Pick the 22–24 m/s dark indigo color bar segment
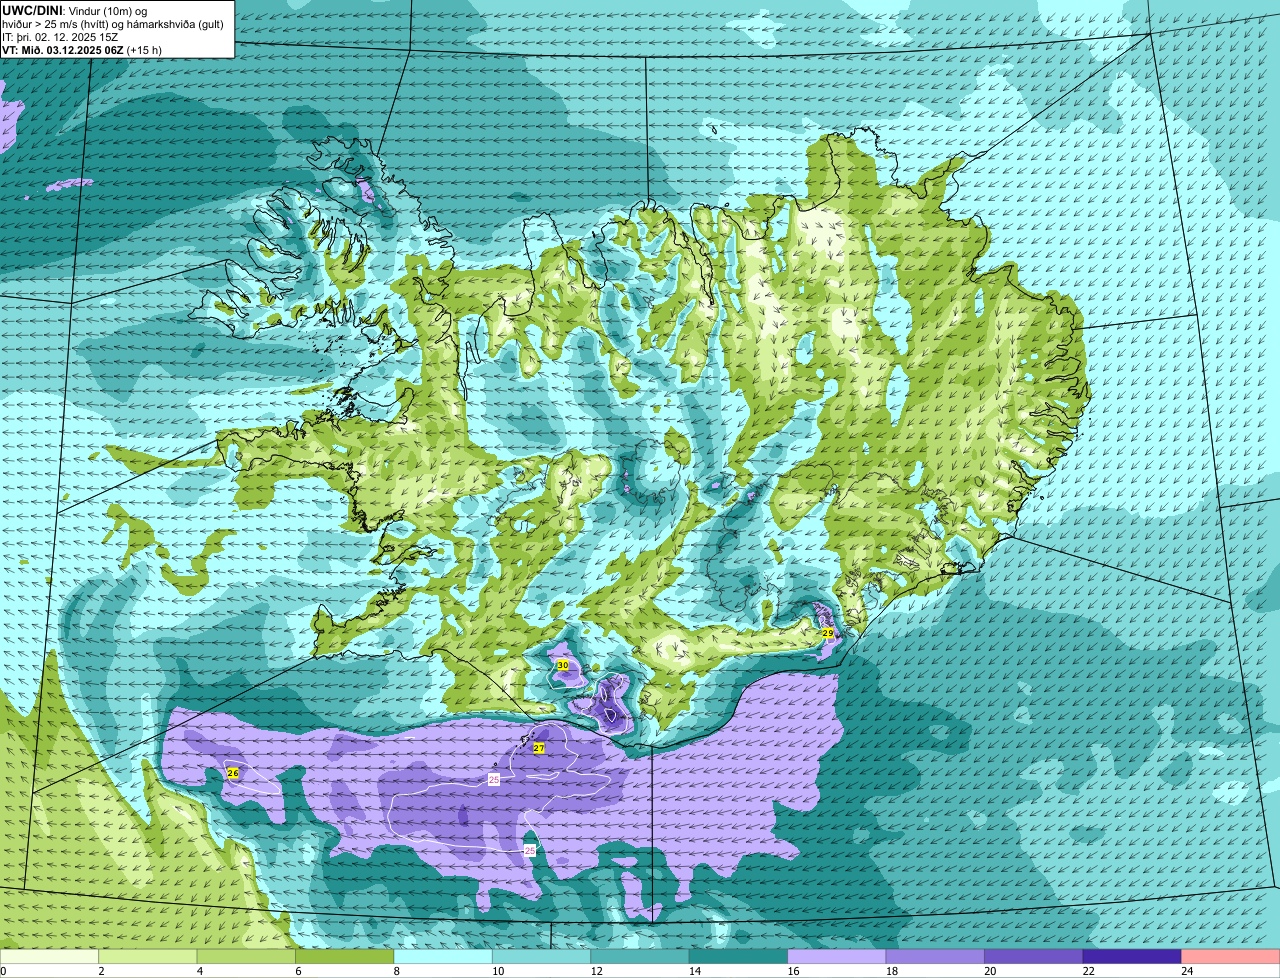This screenshot has width=1280, height=978. 1132,957
